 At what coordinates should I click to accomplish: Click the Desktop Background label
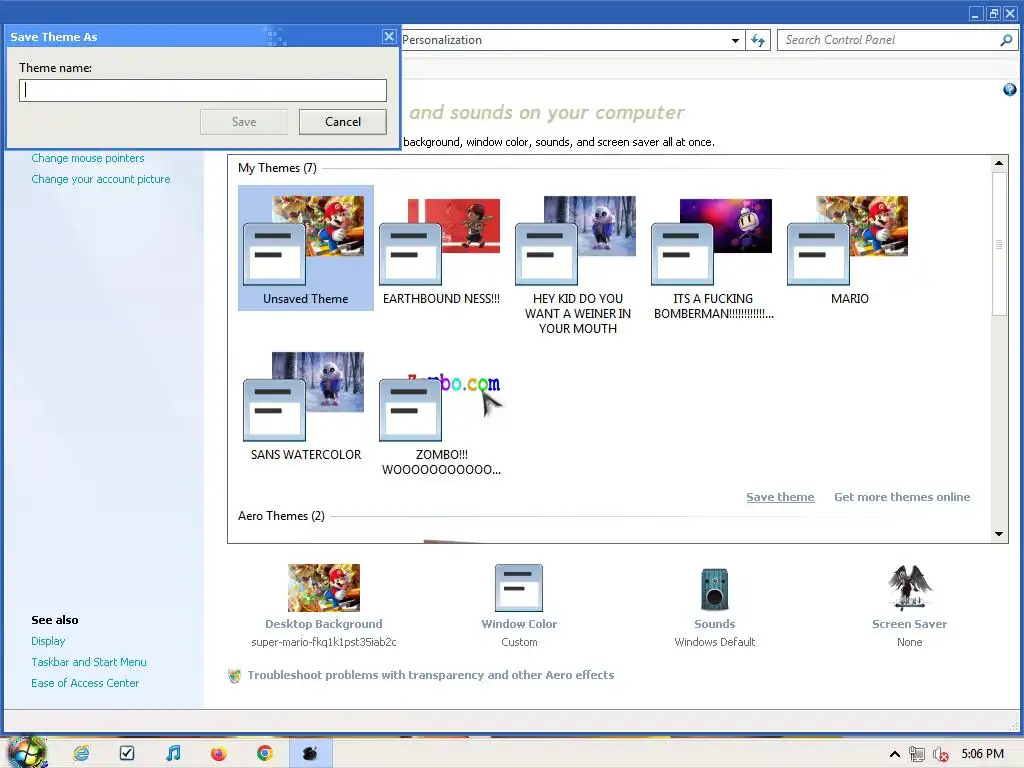(324, 624)
